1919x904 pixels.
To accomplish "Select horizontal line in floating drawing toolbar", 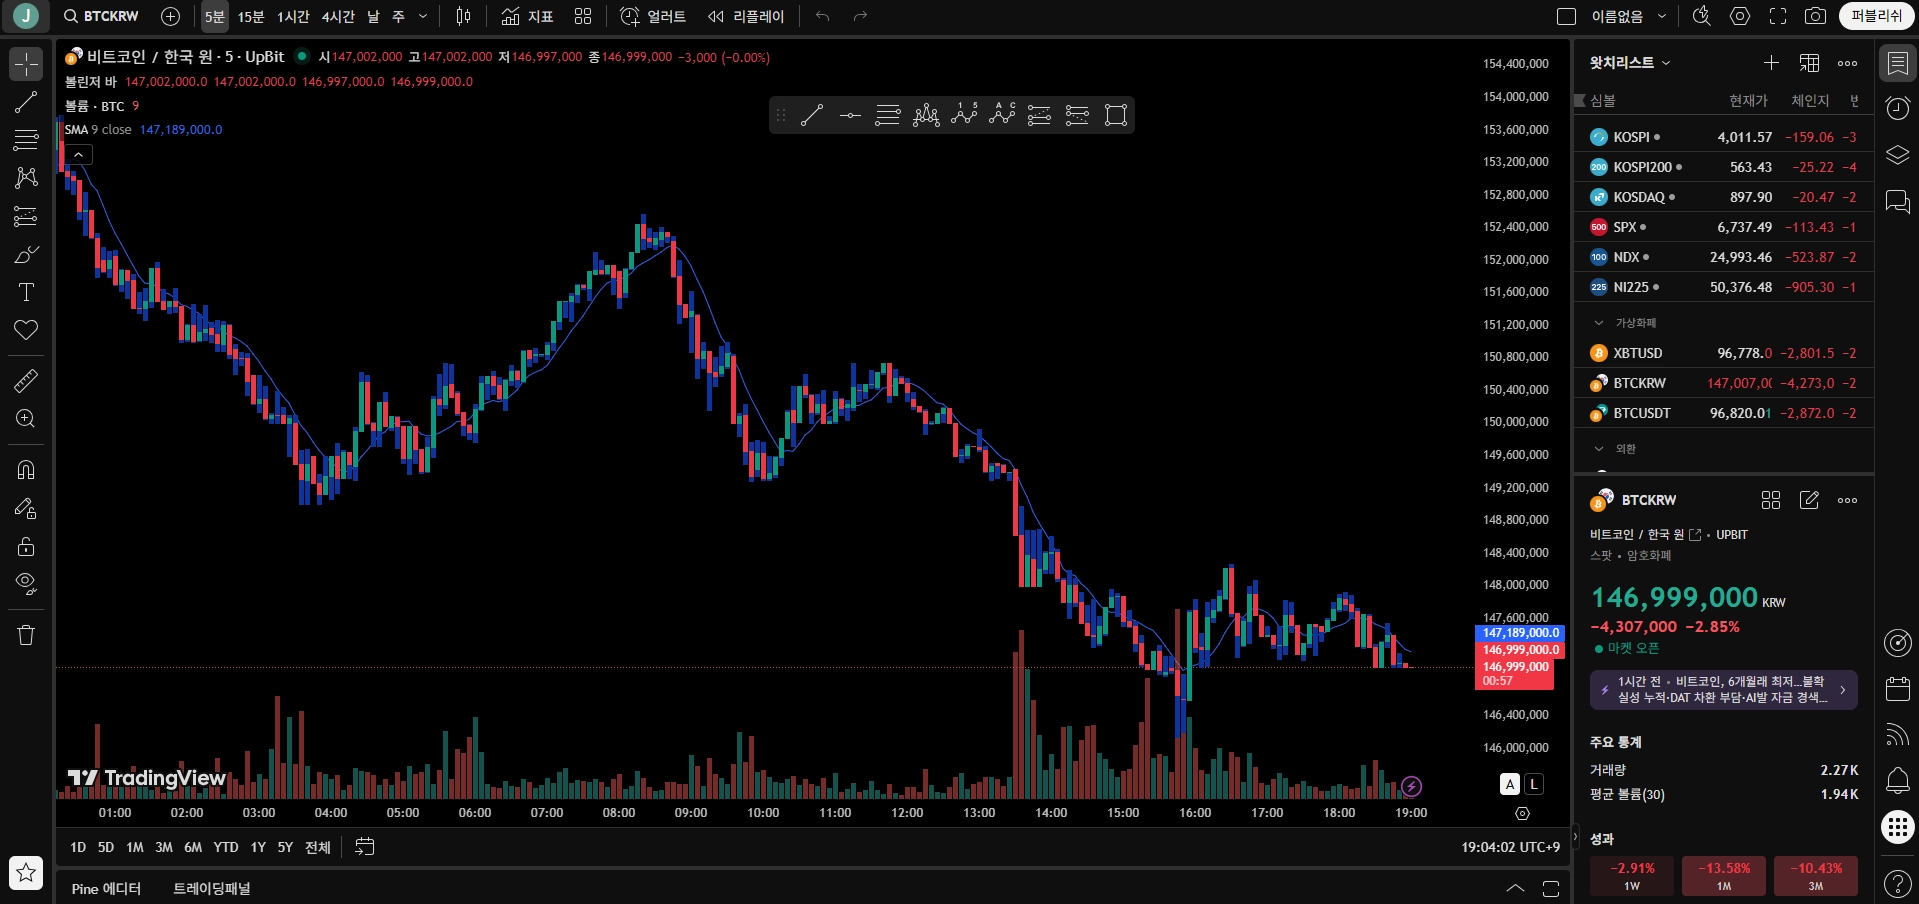I will pyautogui.click(x=850, y=115).
